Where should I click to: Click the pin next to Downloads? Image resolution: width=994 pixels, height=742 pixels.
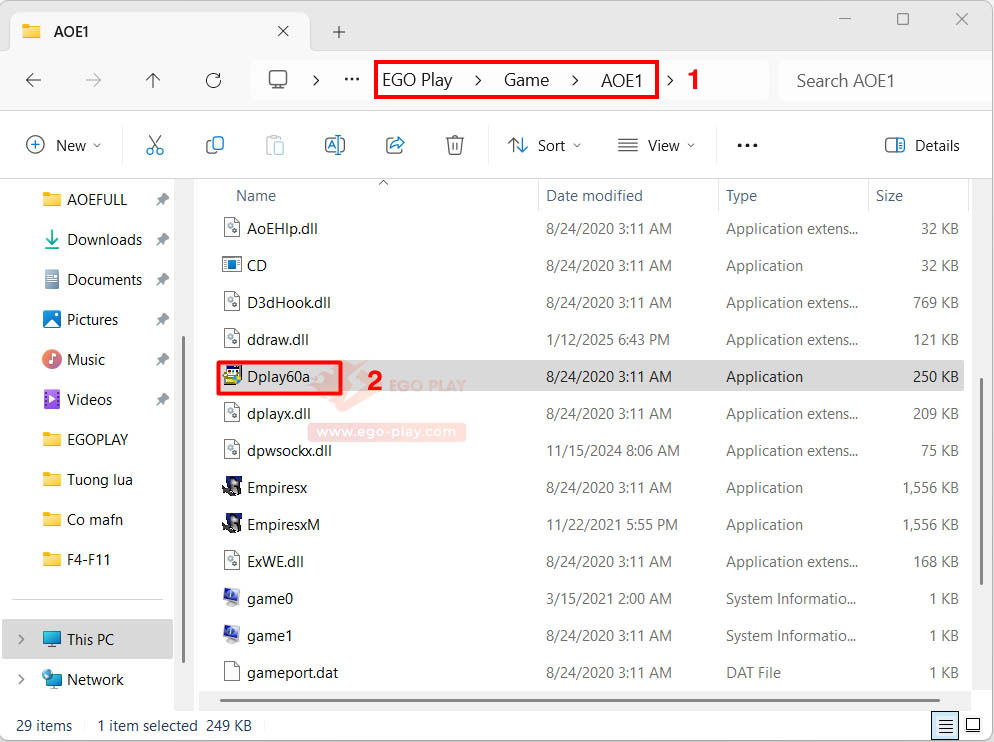tap(162, 239)
